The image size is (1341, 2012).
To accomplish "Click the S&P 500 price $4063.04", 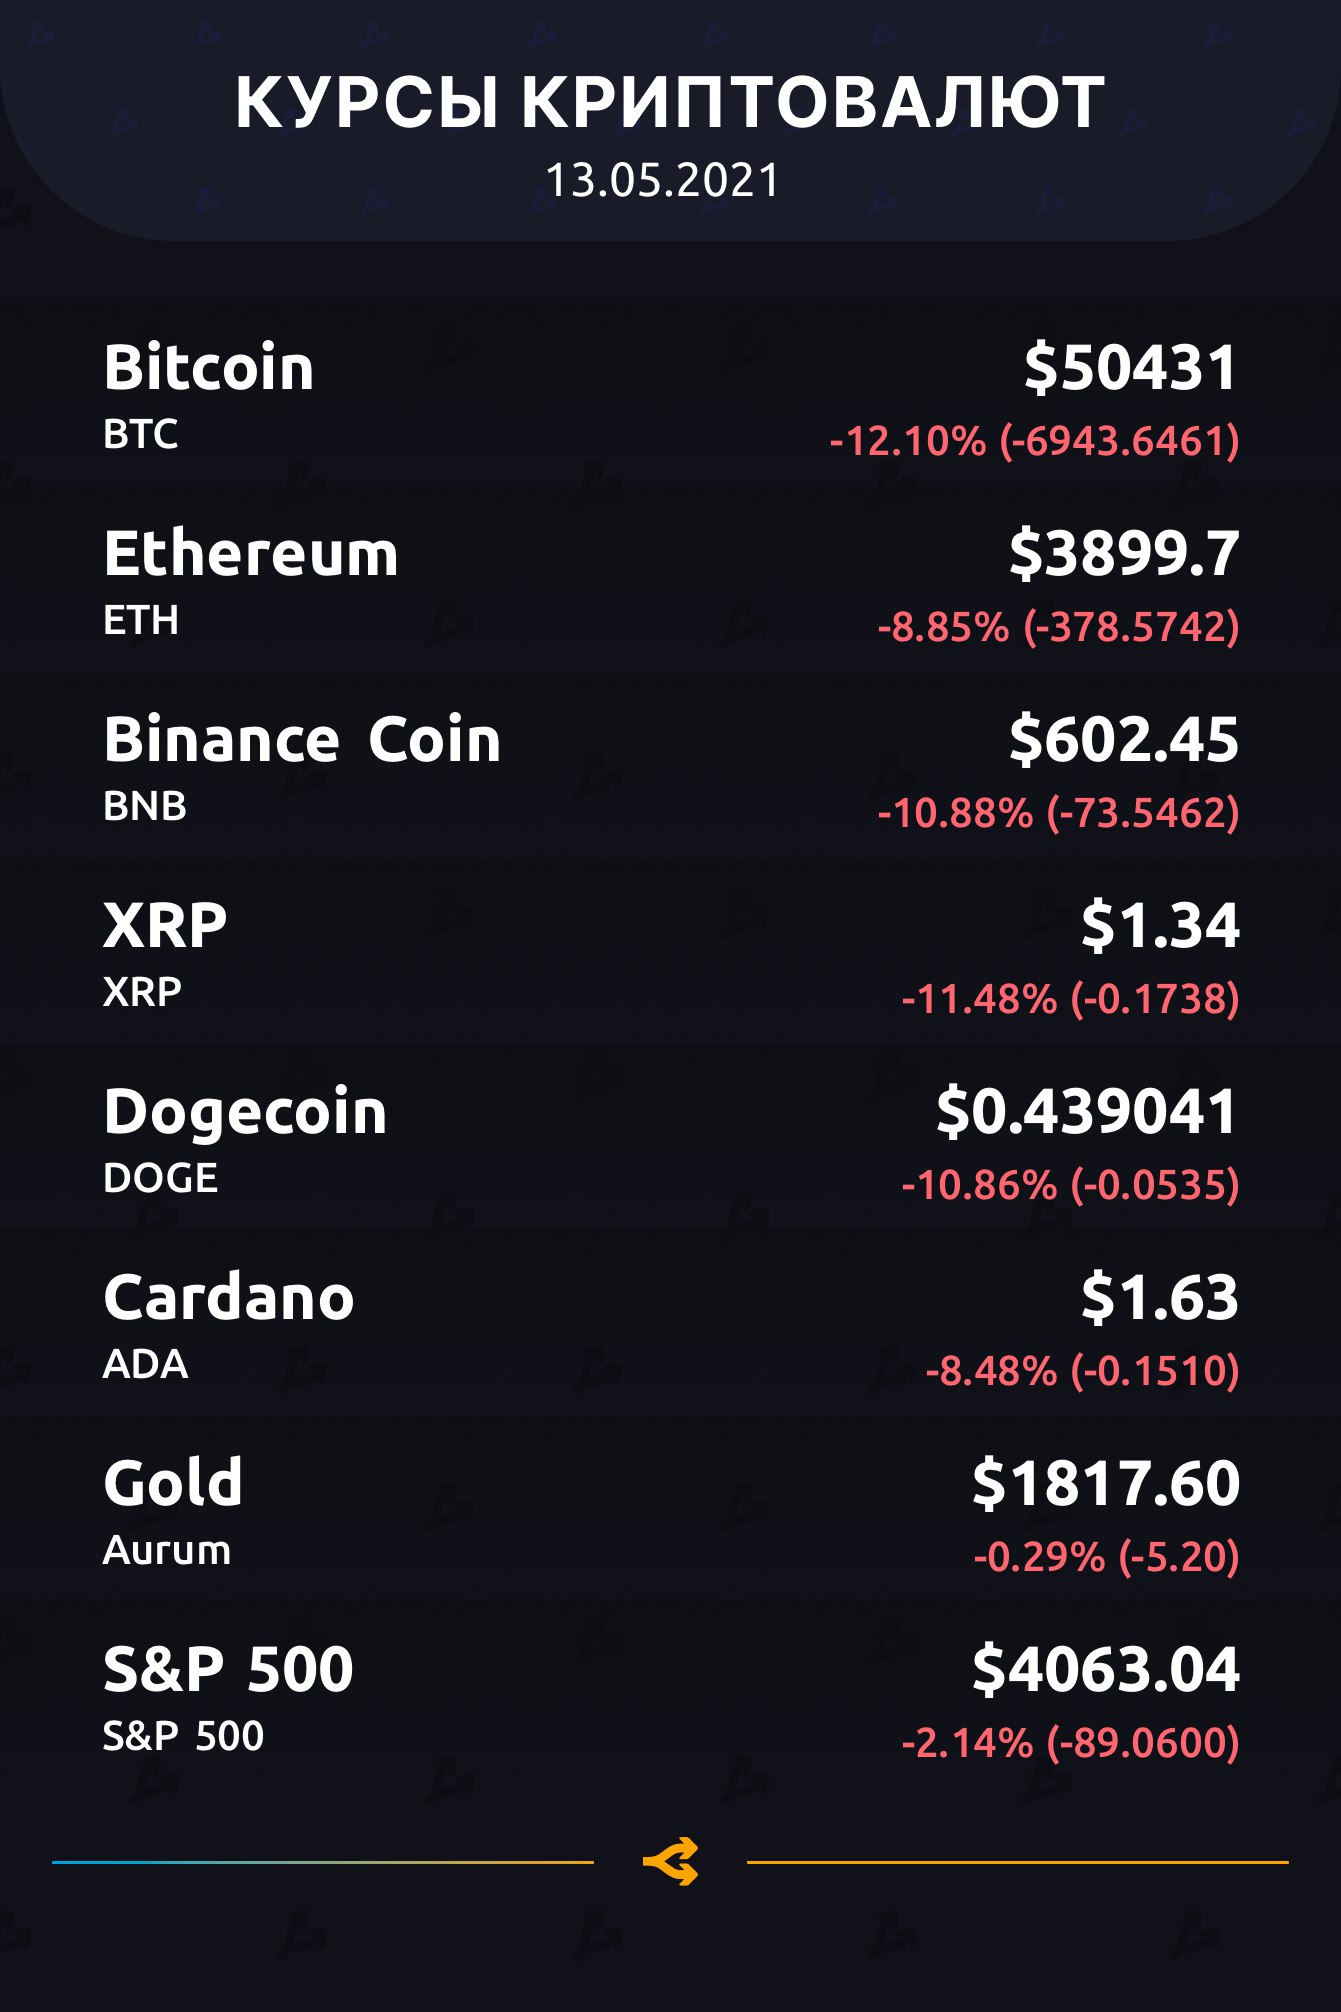I will [1106, 1669].
